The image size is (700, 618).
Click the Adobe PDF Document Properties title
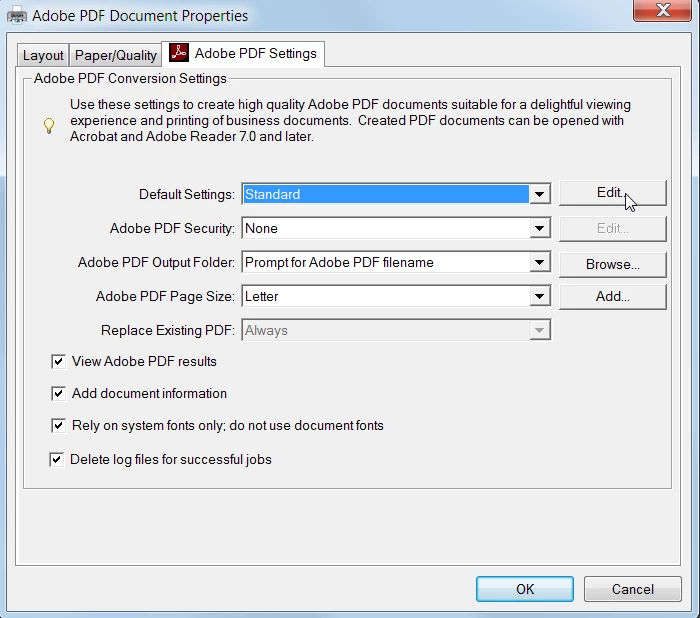140,16
